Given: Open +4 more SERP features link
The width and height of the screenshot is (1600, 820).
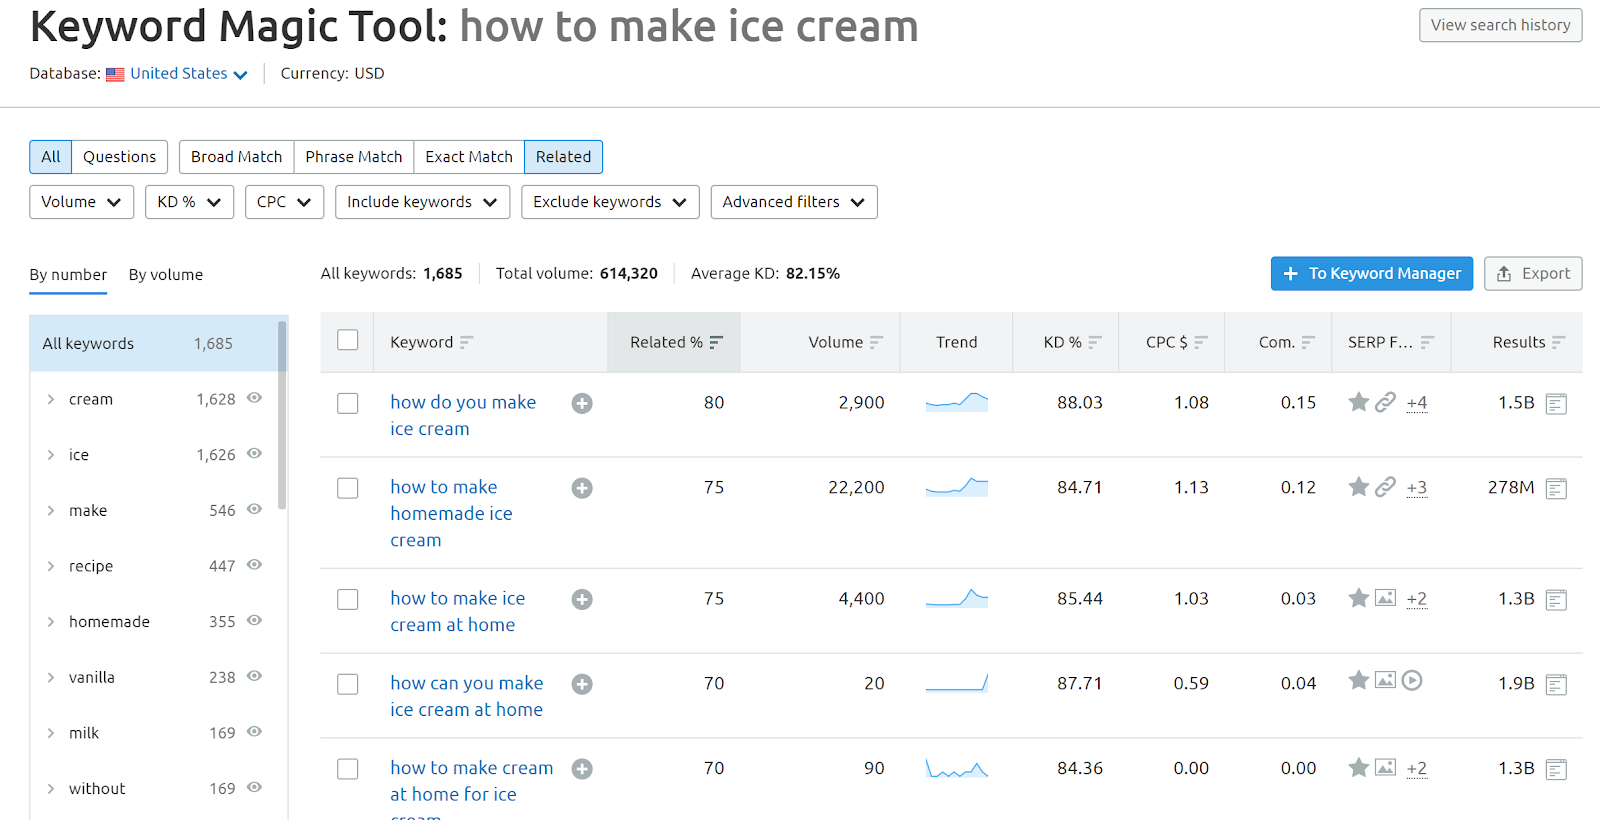Looking at the screenshot, I should [x=1417, y=403].
